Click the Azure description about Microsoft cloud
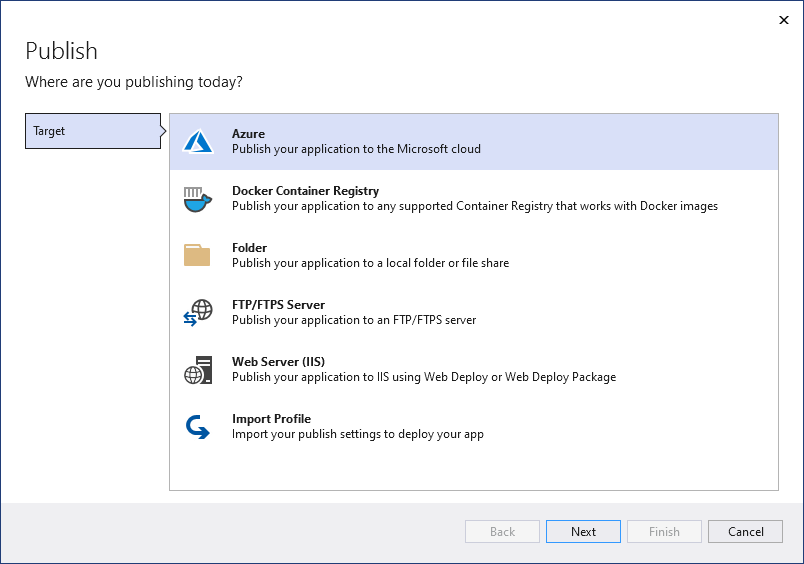804x564 pixels. [356, 149]
